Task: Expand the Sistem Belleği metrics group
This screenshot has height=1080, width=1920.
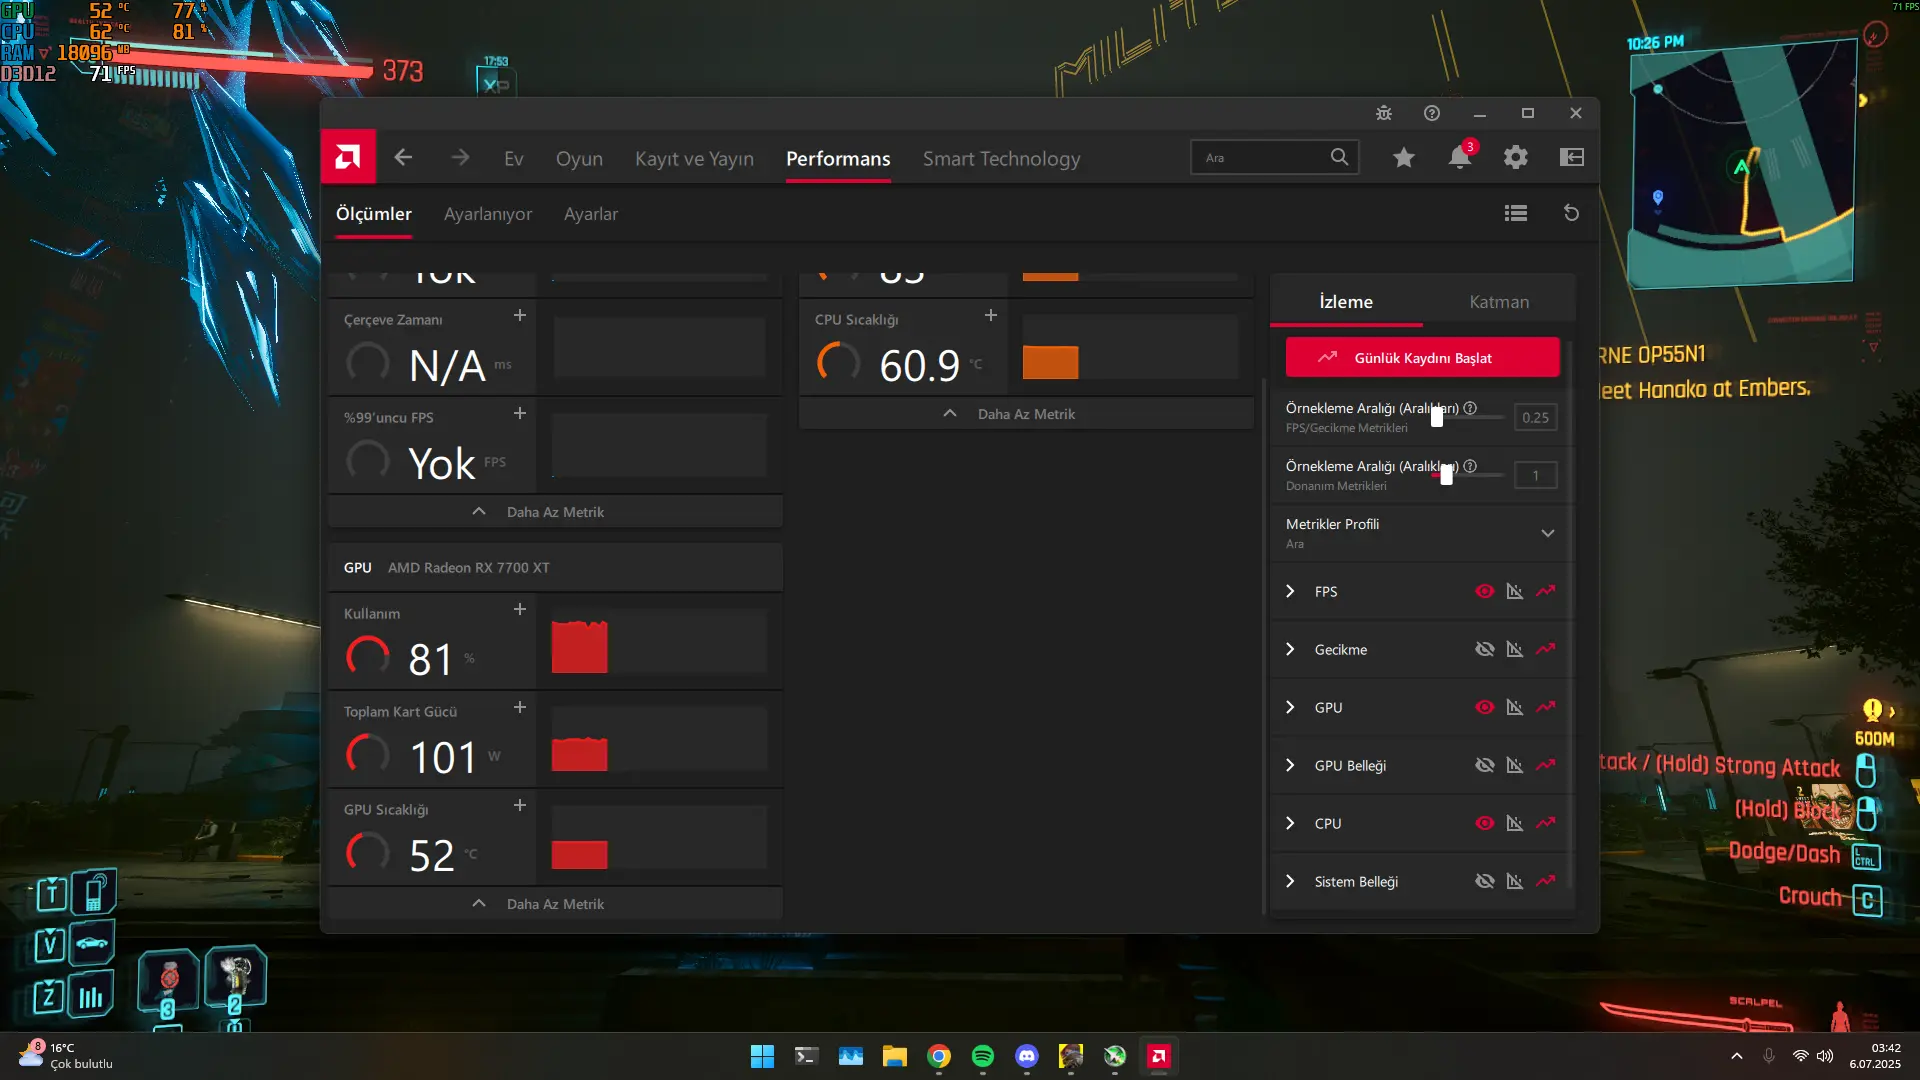Action: tap(1290, 882)
